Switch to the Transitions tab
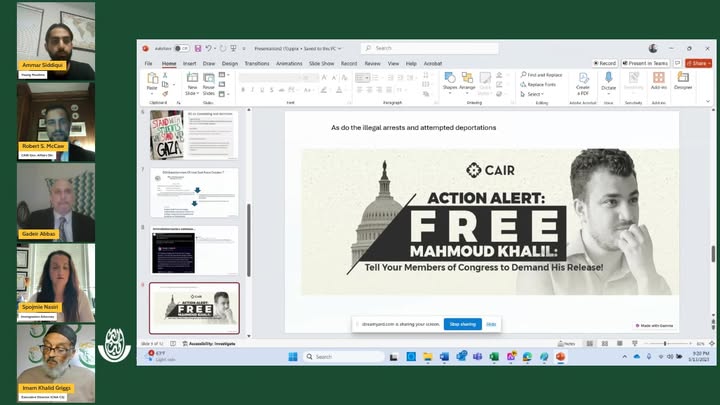720x405 pixels. pyautogui.click(x=257, y=63)
